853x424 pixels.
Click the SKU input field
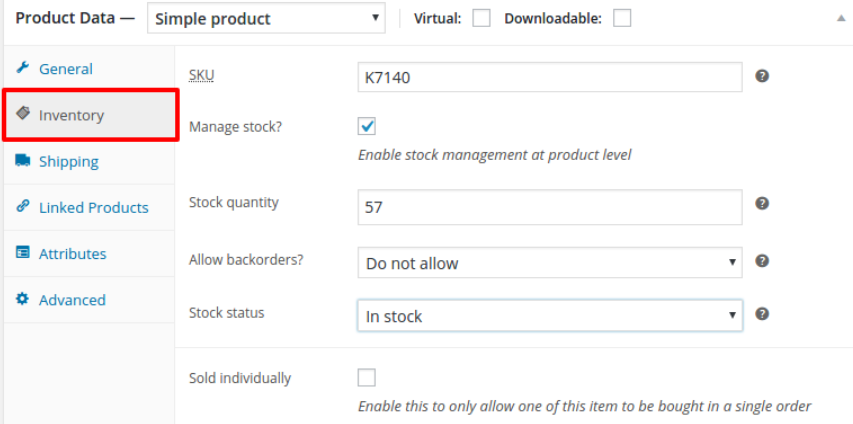(x=549, y=77)
